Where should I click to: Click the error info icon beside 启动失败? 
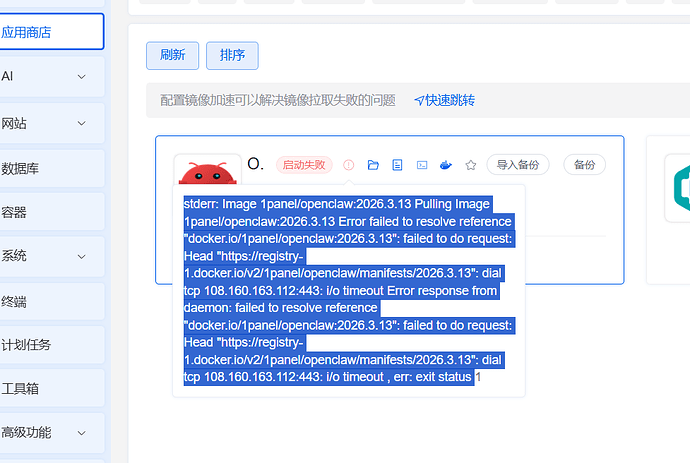tap(348, 165)
